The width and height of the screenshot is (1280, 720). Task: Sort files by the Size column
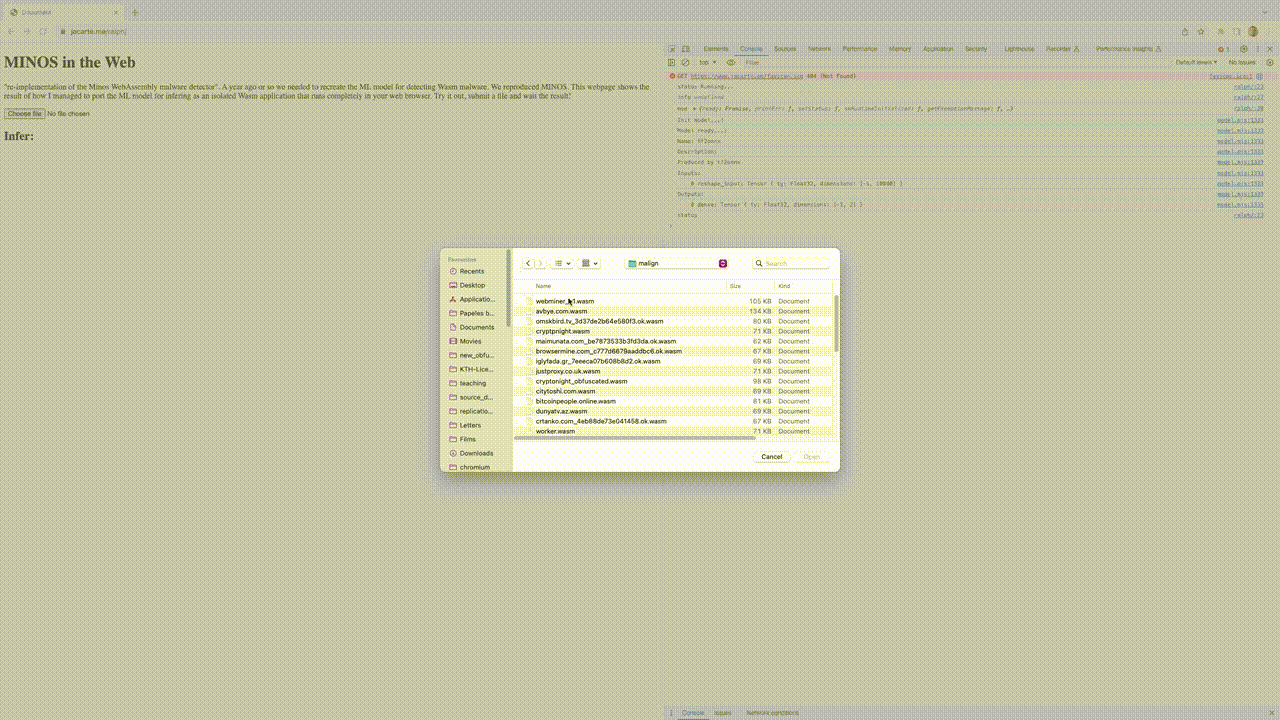(x=736, y=286)
